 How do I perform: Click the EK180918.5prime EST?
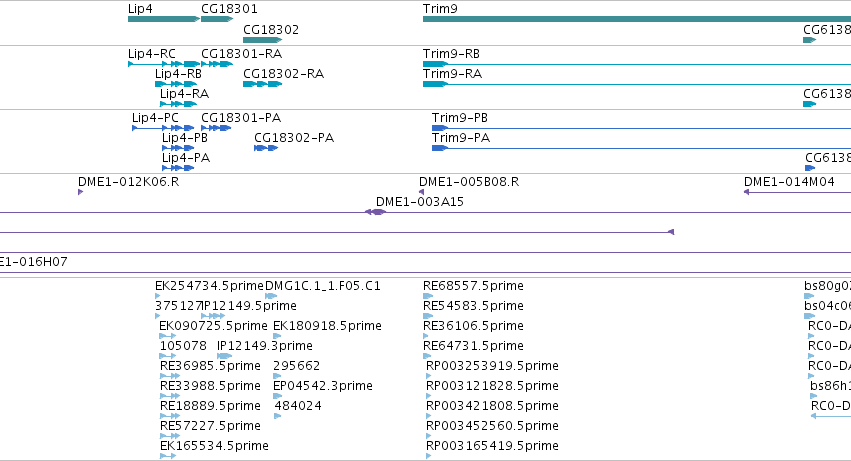pyautogui.click(x=277, y=336)
